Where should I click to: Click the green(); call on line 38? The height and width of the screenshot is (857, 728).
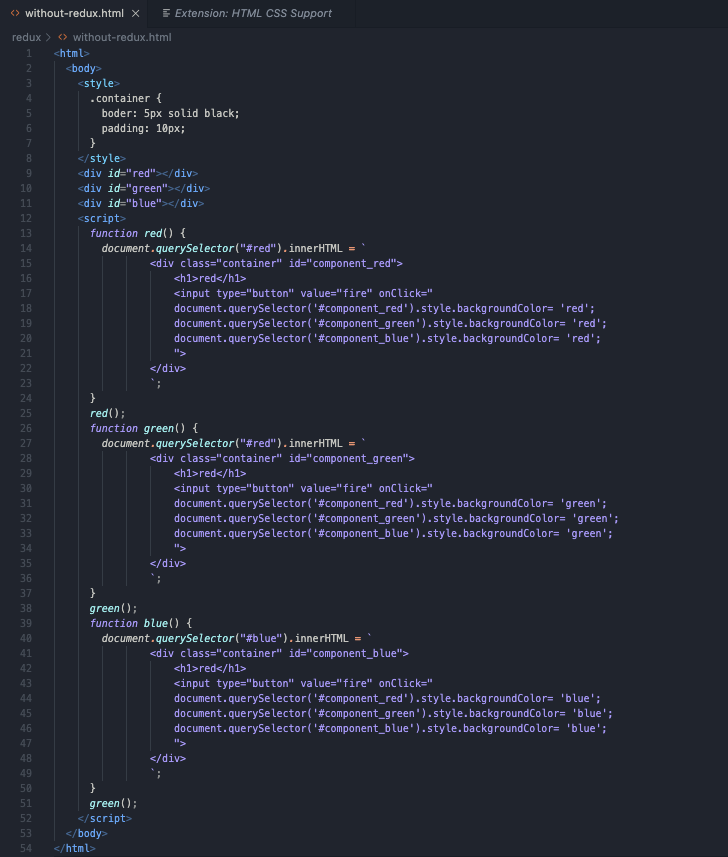pyautogui.click(x=114, y=608)
